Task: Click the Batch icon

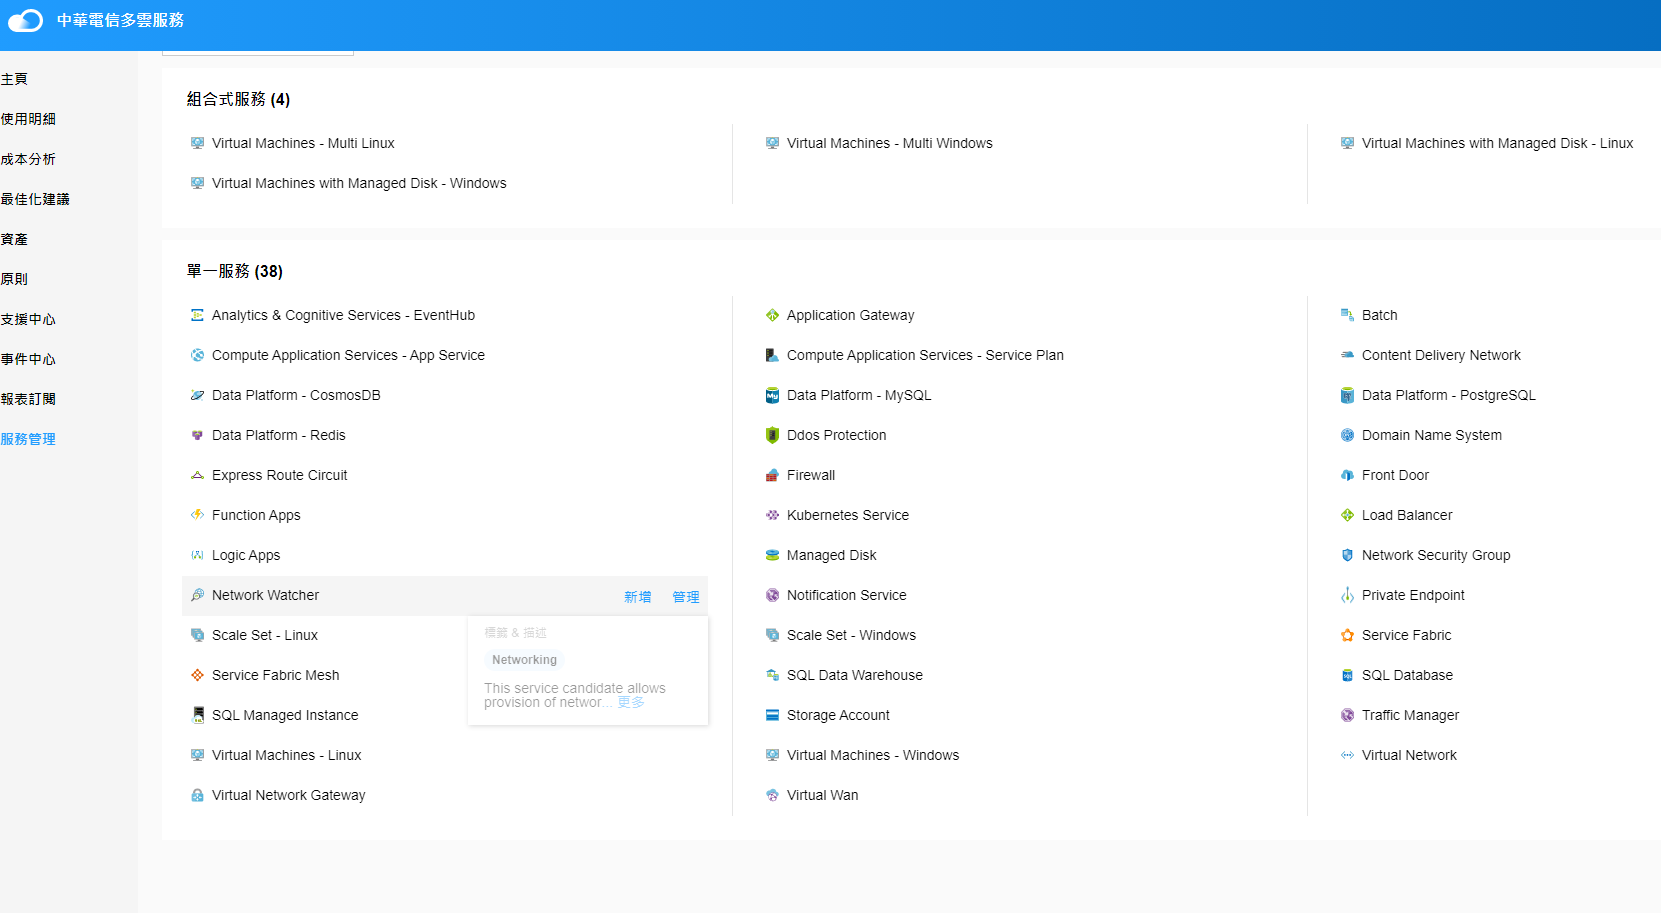Action: 1347,315
